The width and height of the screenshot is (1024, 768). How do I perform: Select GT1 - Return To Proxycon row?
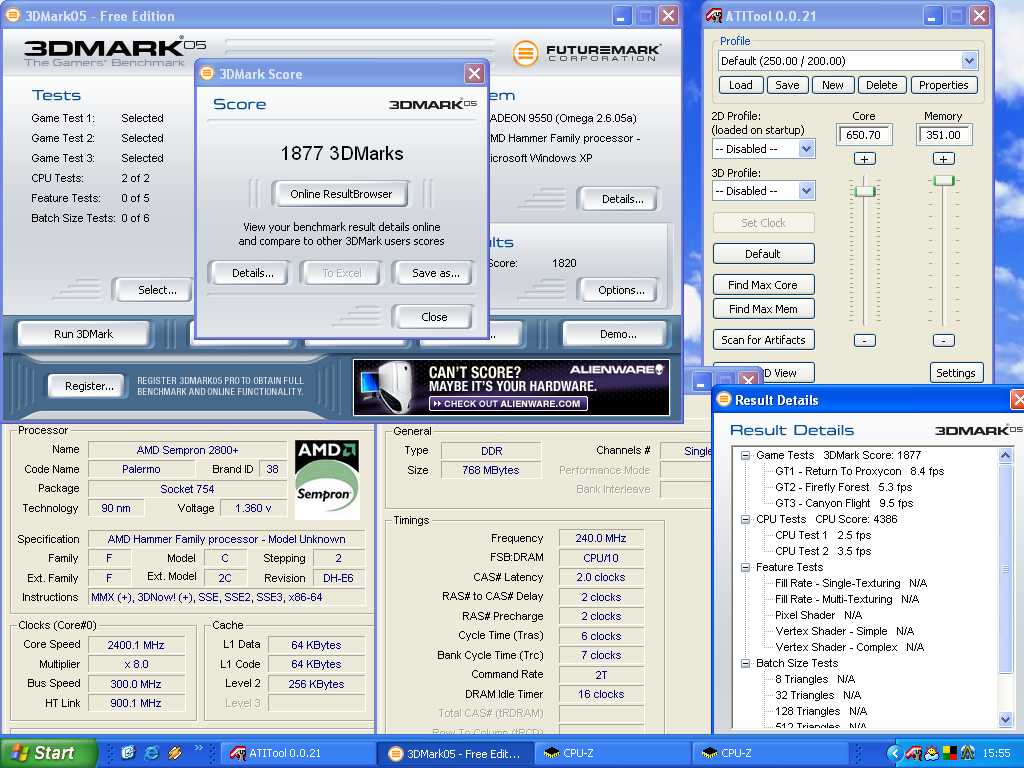(x=859, y=471)
